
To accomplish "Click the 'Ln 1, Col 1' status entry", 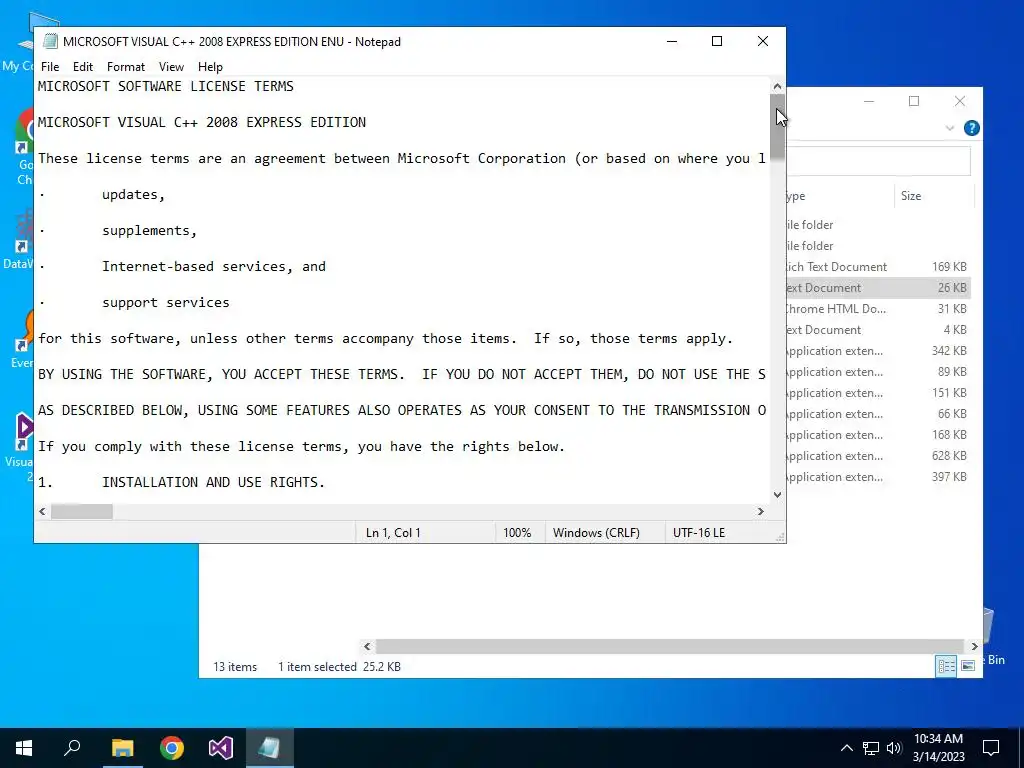I will coord(393,533).
